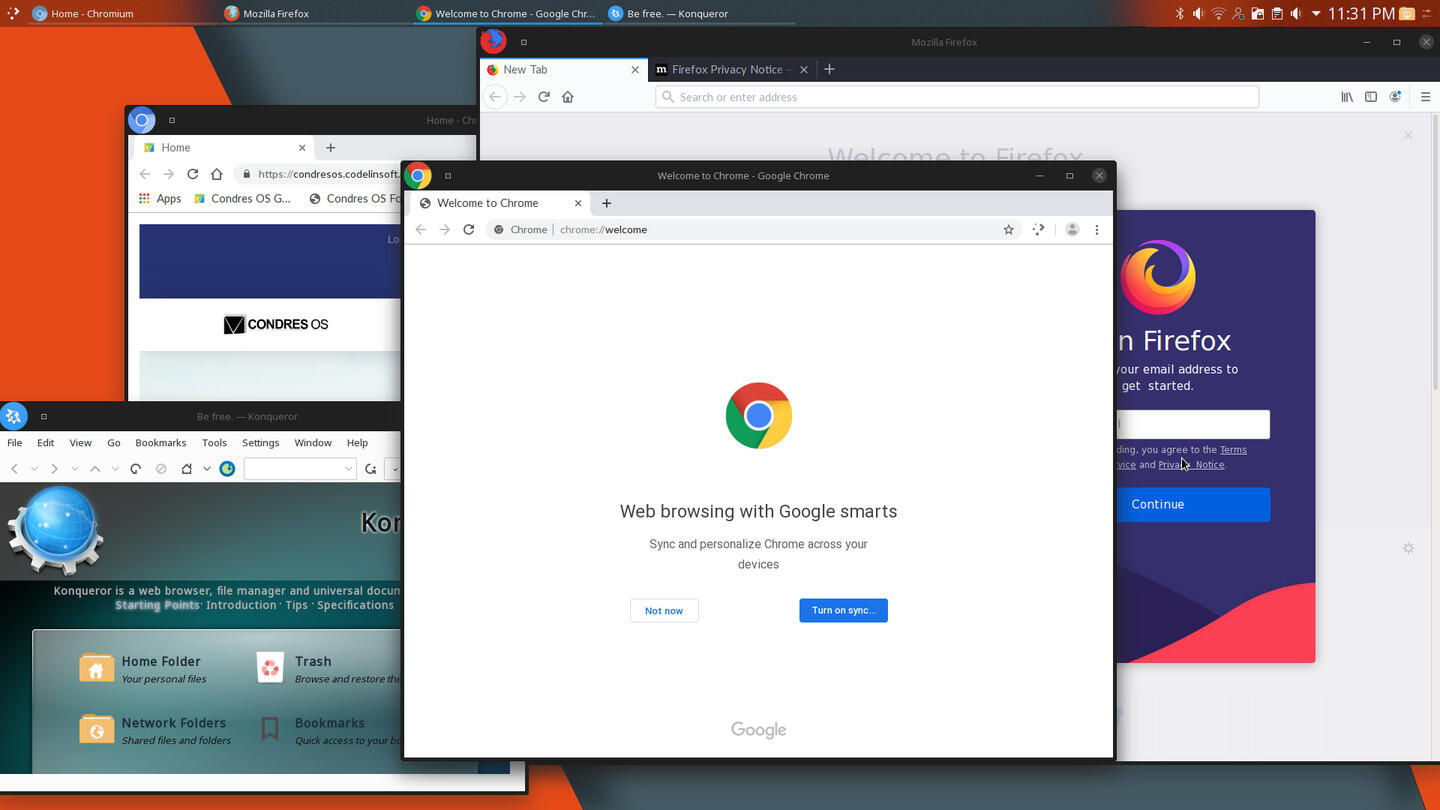Viewport: 1440px width, 810px height.
Task: Open Home Folder in Konqueror
Action: 143,668
